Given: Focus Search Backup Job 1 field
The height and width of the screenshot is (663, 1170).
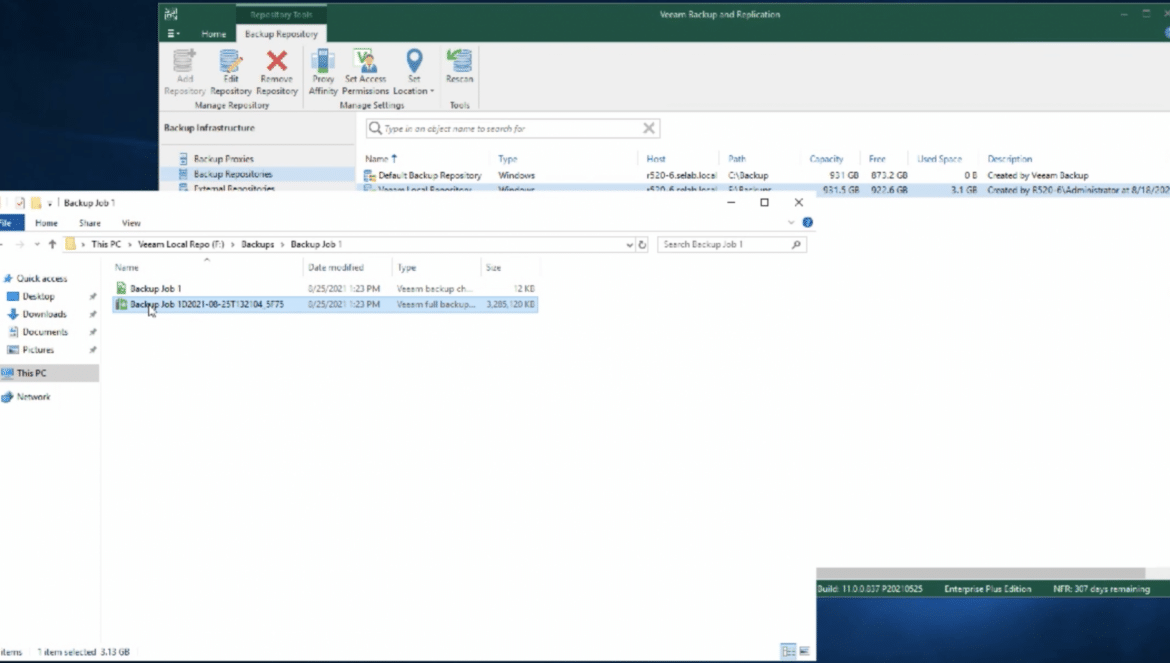Looking at the screenshot, I should (731, 245).
